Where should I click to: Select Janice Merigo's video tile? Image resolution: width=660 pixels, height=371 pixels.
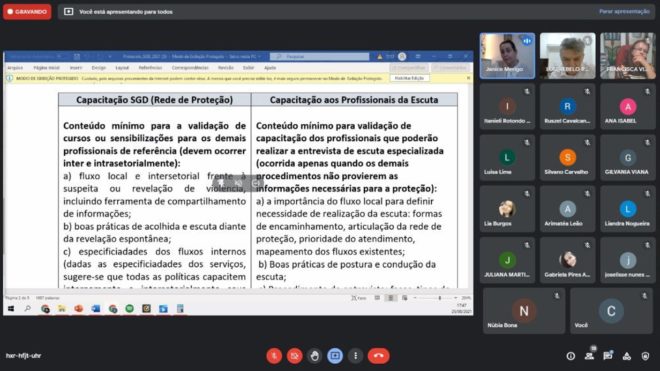click(507, 56)
